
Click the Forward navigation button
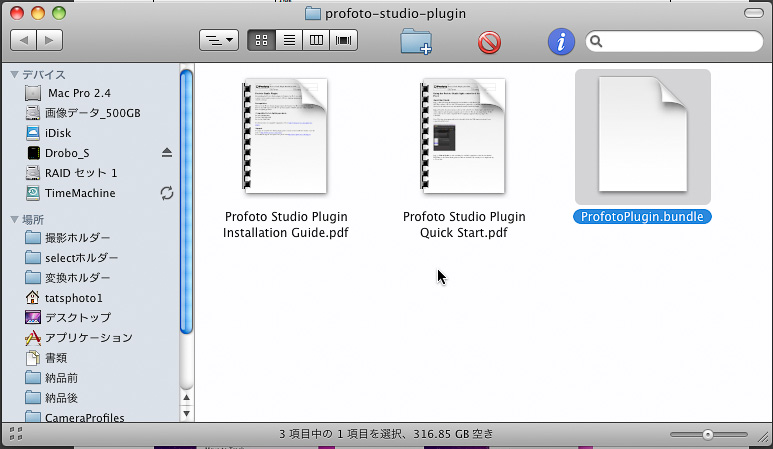49,41
